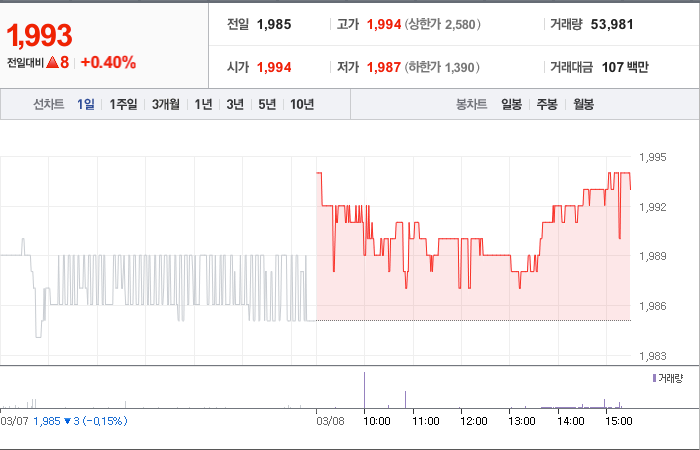The height and width of the screenshot is (450, 700).
Task: Switch to the 5년 chart range
Action: click(x=267, y=104)
